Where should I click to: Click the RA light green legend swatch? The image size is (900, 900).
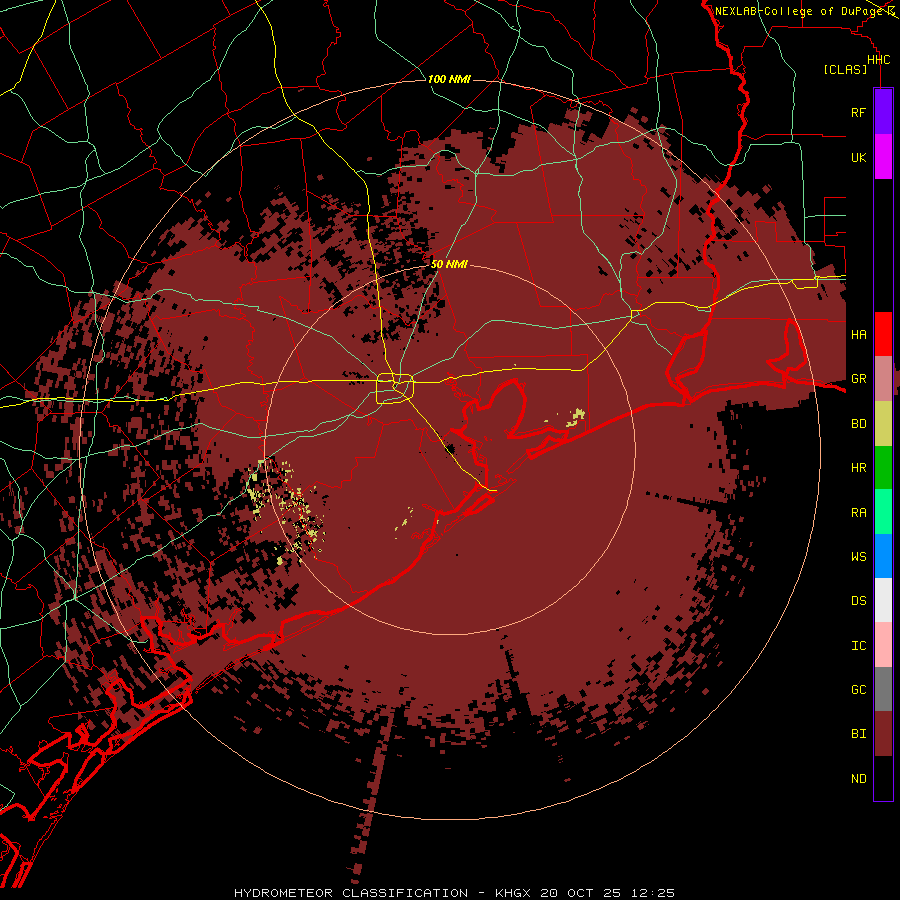[883, 512]
